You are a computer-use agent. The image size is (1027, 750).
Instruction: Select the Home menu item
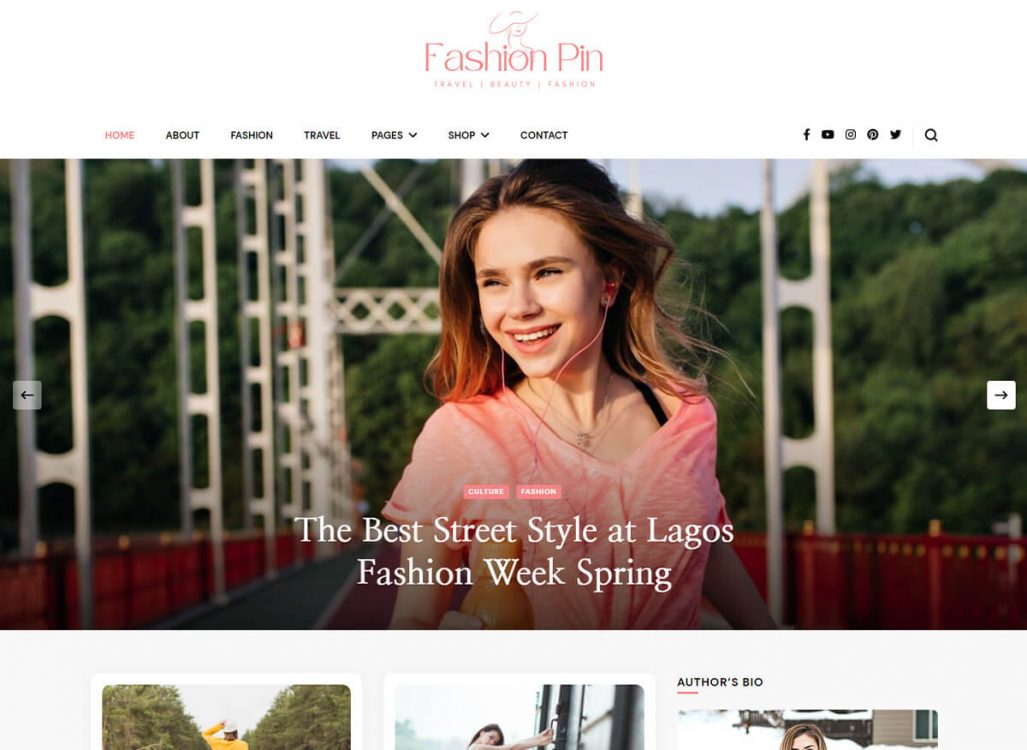tap(120, 135)
